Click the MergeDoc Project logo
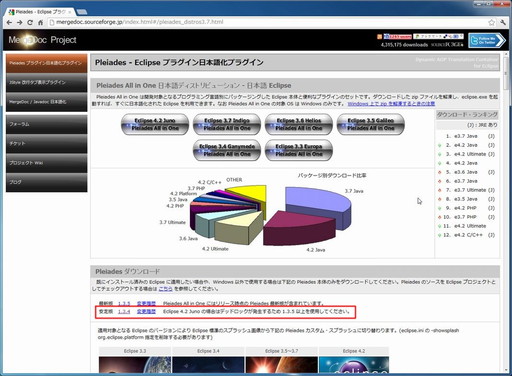Viewport: 512px width, 376px height. coord(42,40)
